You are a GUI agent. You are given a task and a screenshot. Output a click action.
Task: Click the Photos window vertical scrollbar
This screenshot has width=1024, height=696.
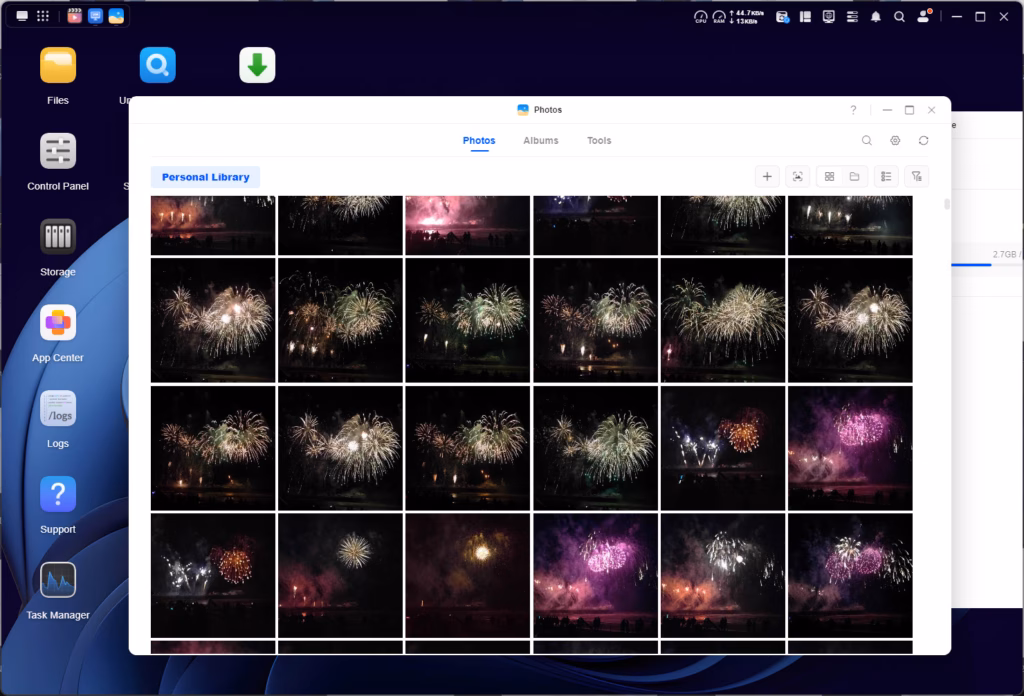click(x=947, y=205)
